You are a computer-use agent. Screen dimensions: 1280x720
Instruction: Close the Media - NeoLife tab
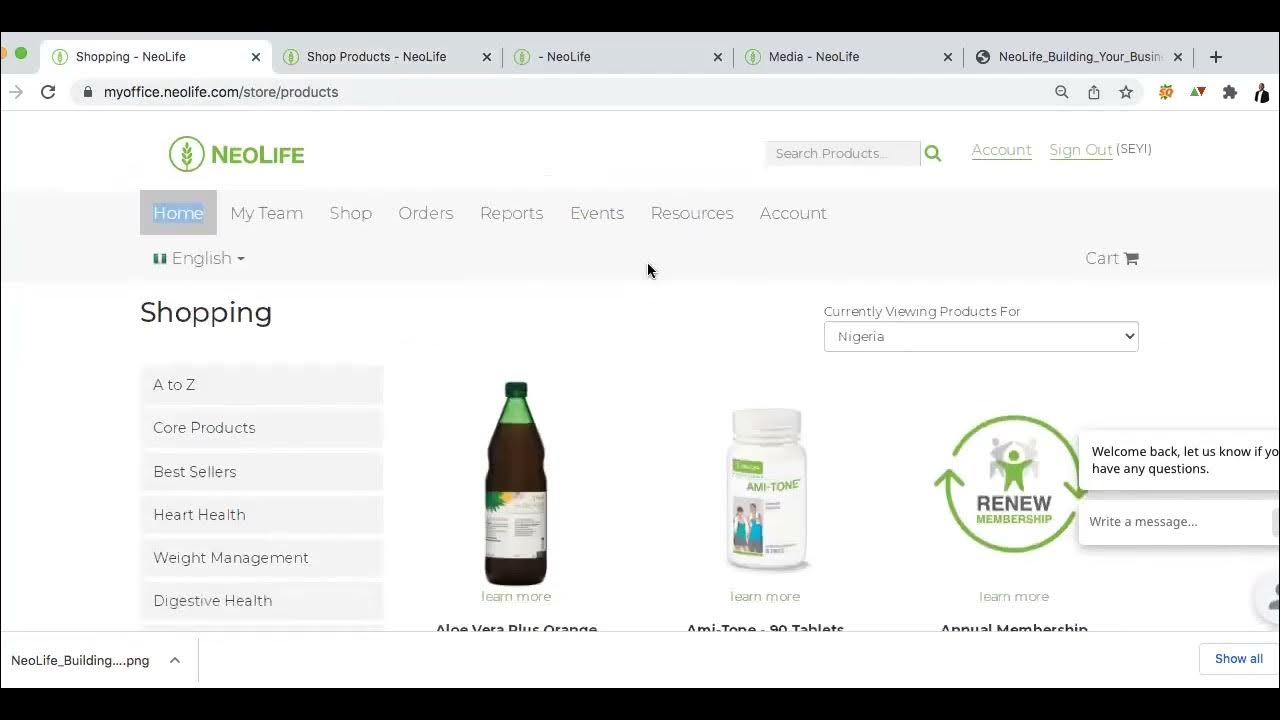tap(948, 57)
